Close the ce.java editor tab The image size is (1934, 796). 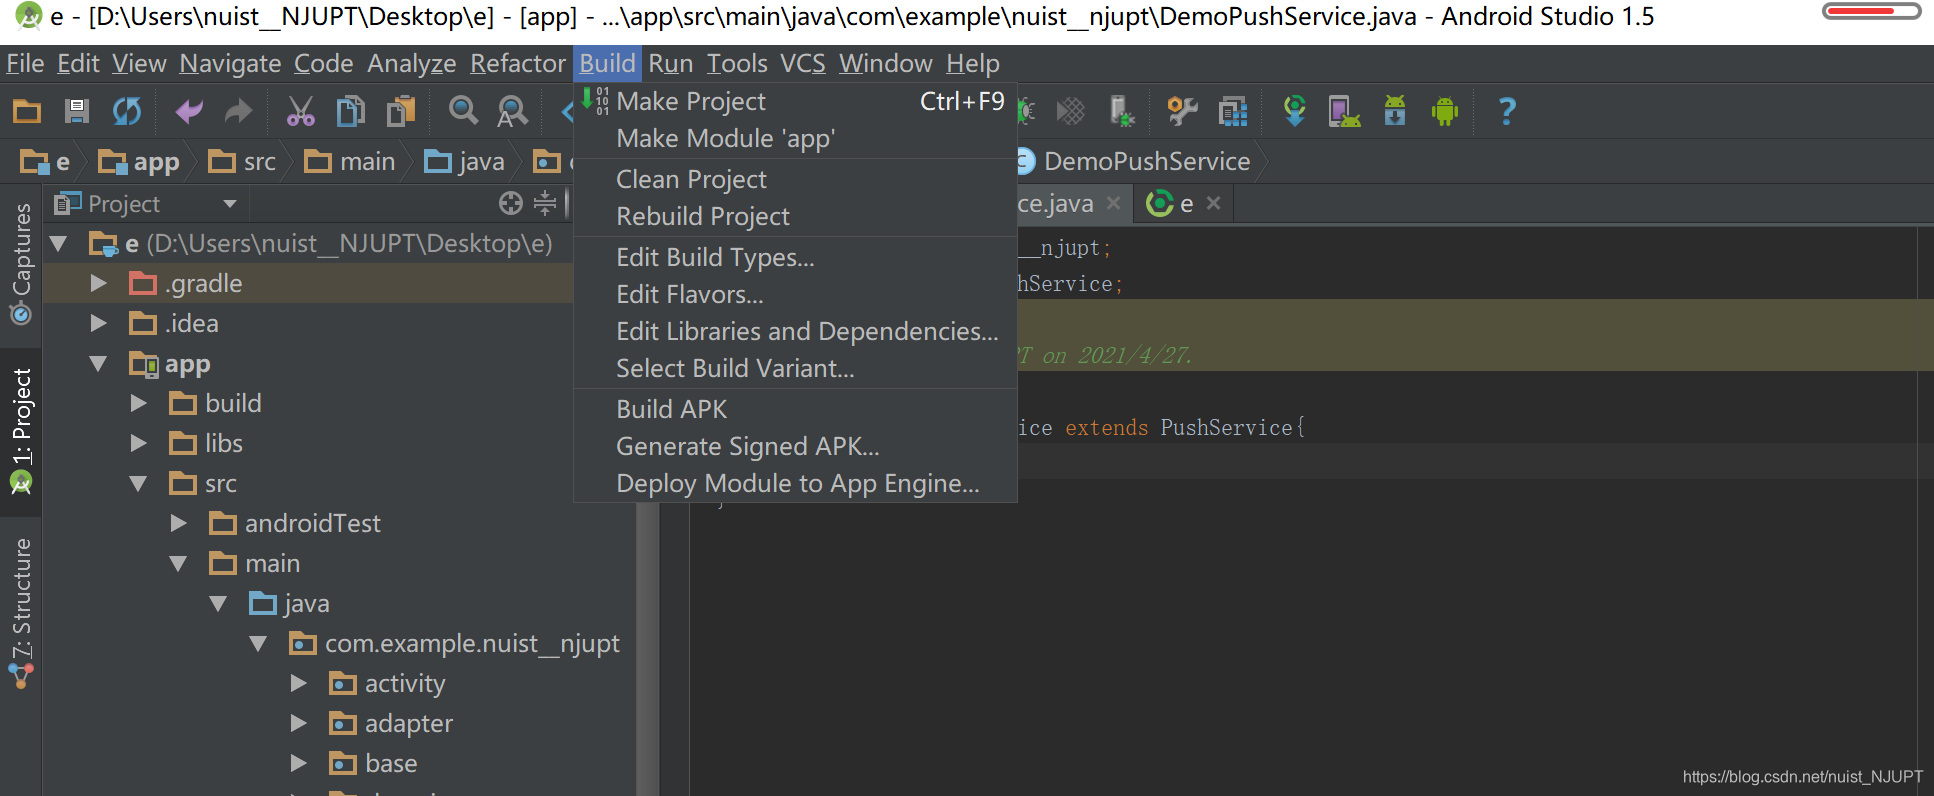pos(1113,203)
